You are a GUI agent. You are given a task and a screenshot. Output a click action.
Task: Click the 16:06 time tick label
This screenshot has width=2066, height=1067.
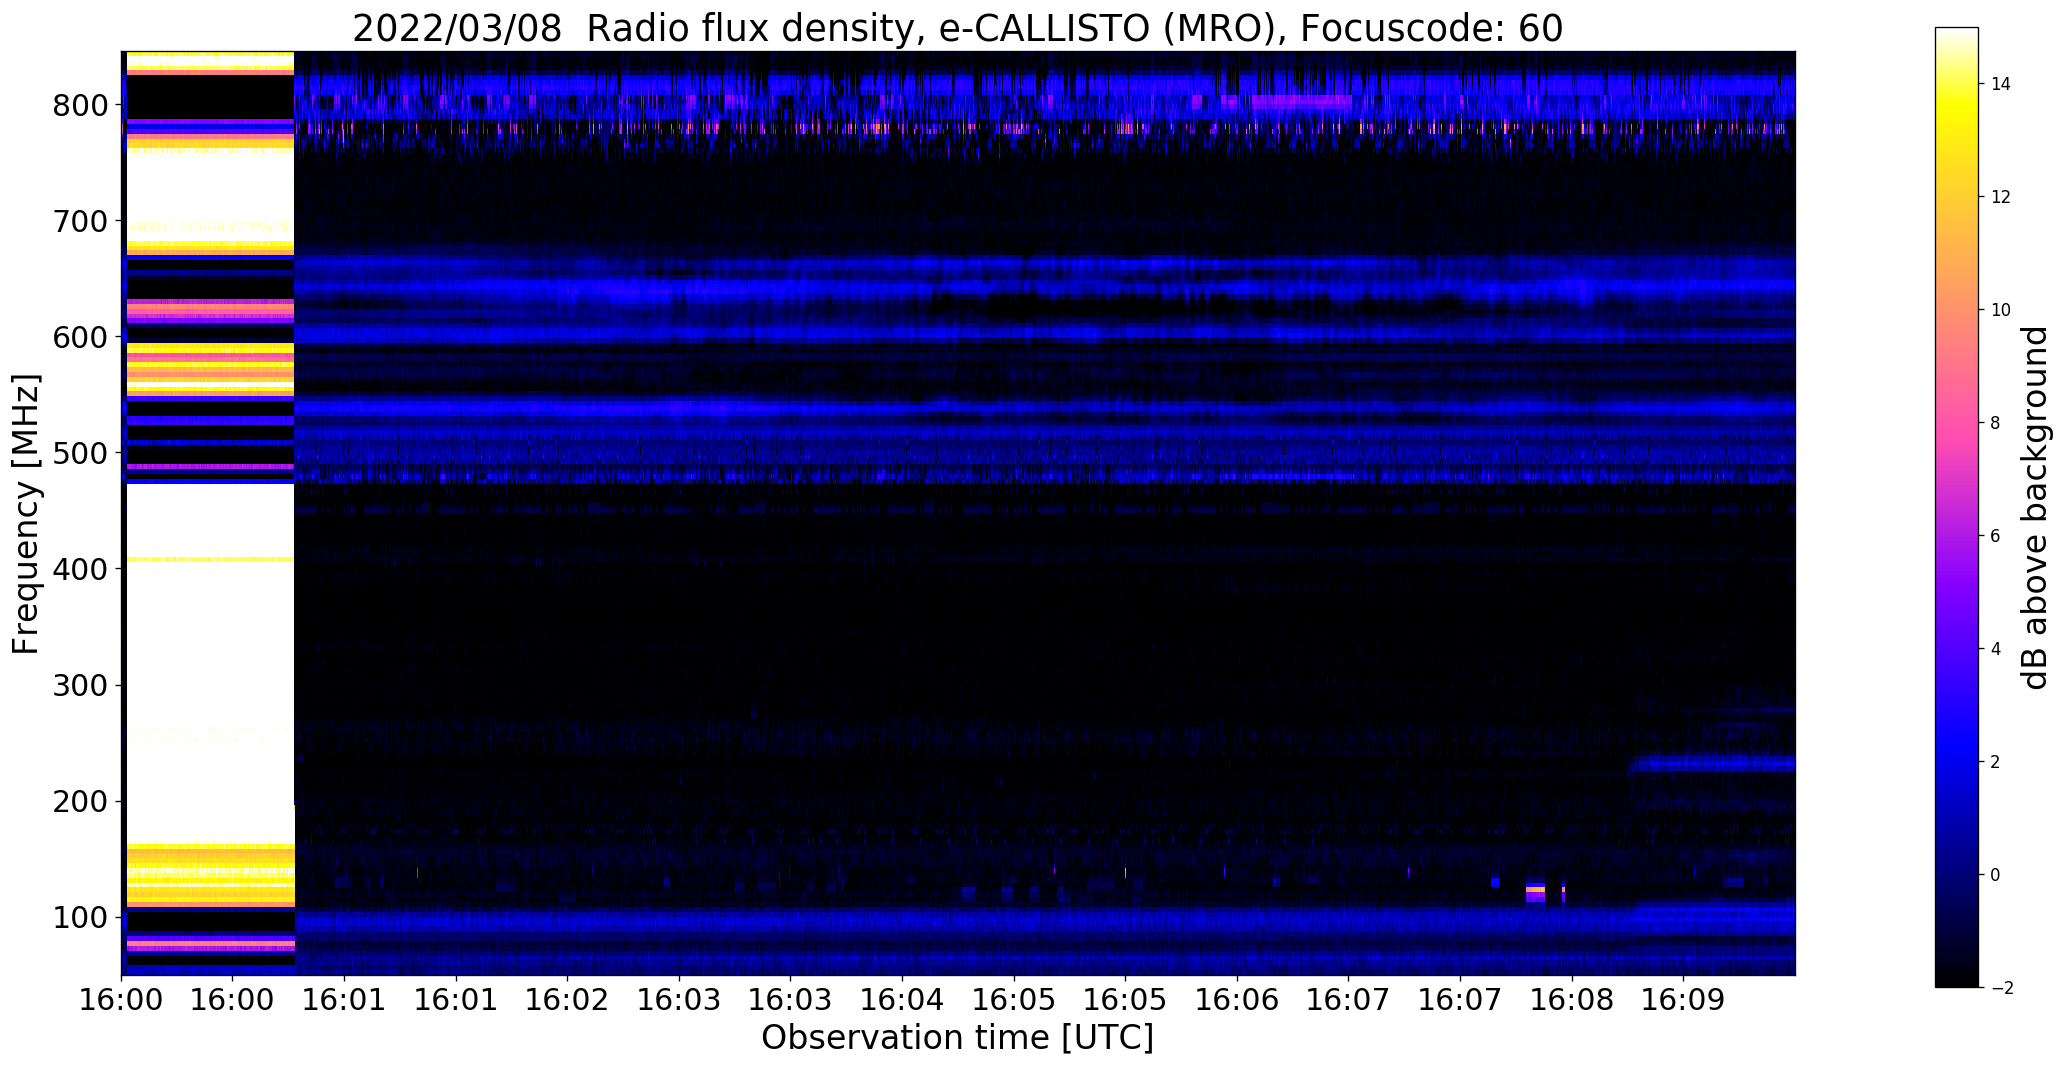(1237, 1000)
